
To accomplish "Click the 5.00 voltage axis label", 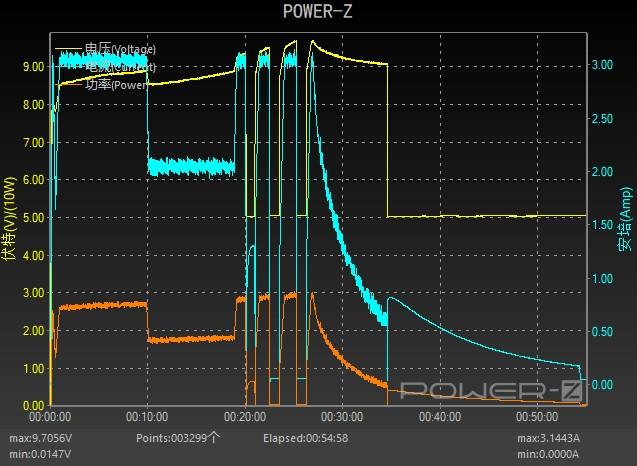I will (x=33, y=218).
